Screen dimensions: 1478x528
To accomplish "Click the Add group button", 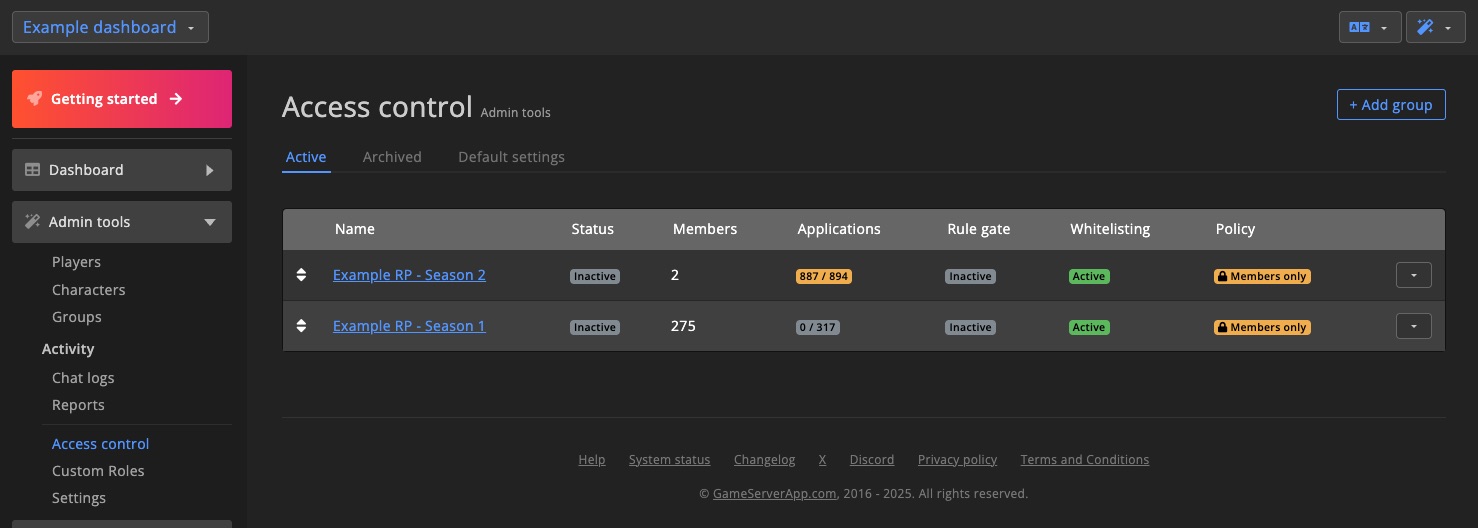I will click(x=1390, y=104).
